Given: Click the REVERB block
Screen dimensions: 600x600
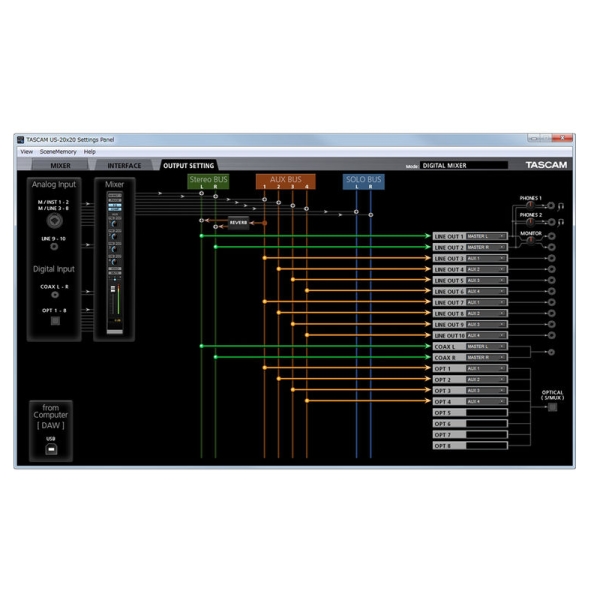Looking at the screenshot, I should [238, 223].
